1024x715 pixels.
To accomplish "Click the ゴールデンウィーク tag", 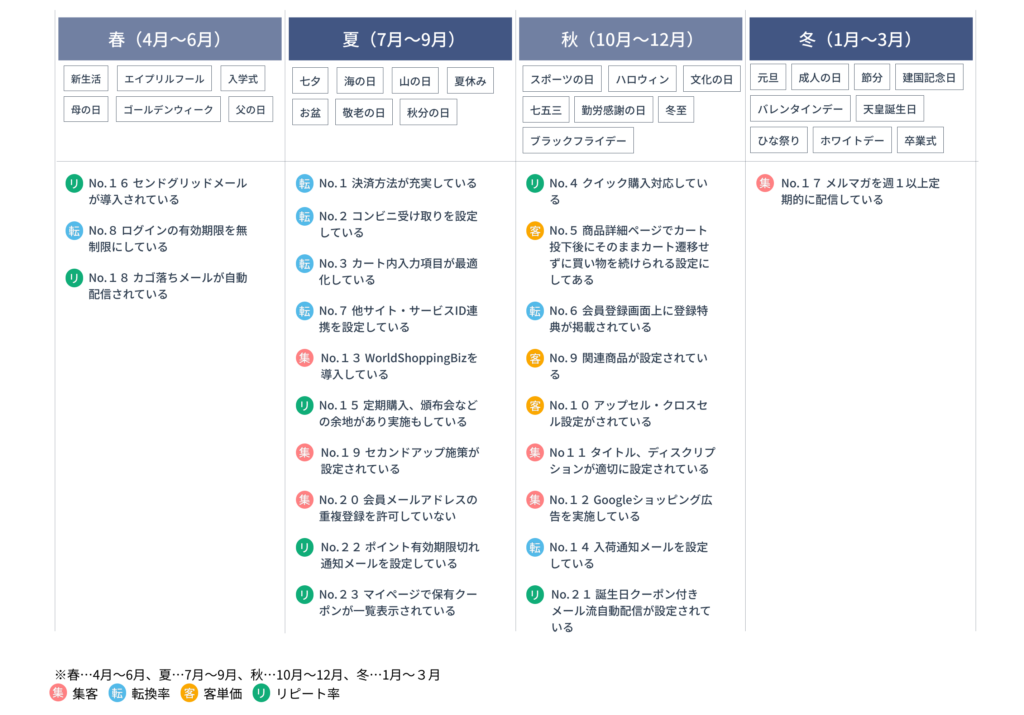I will 168,109.
